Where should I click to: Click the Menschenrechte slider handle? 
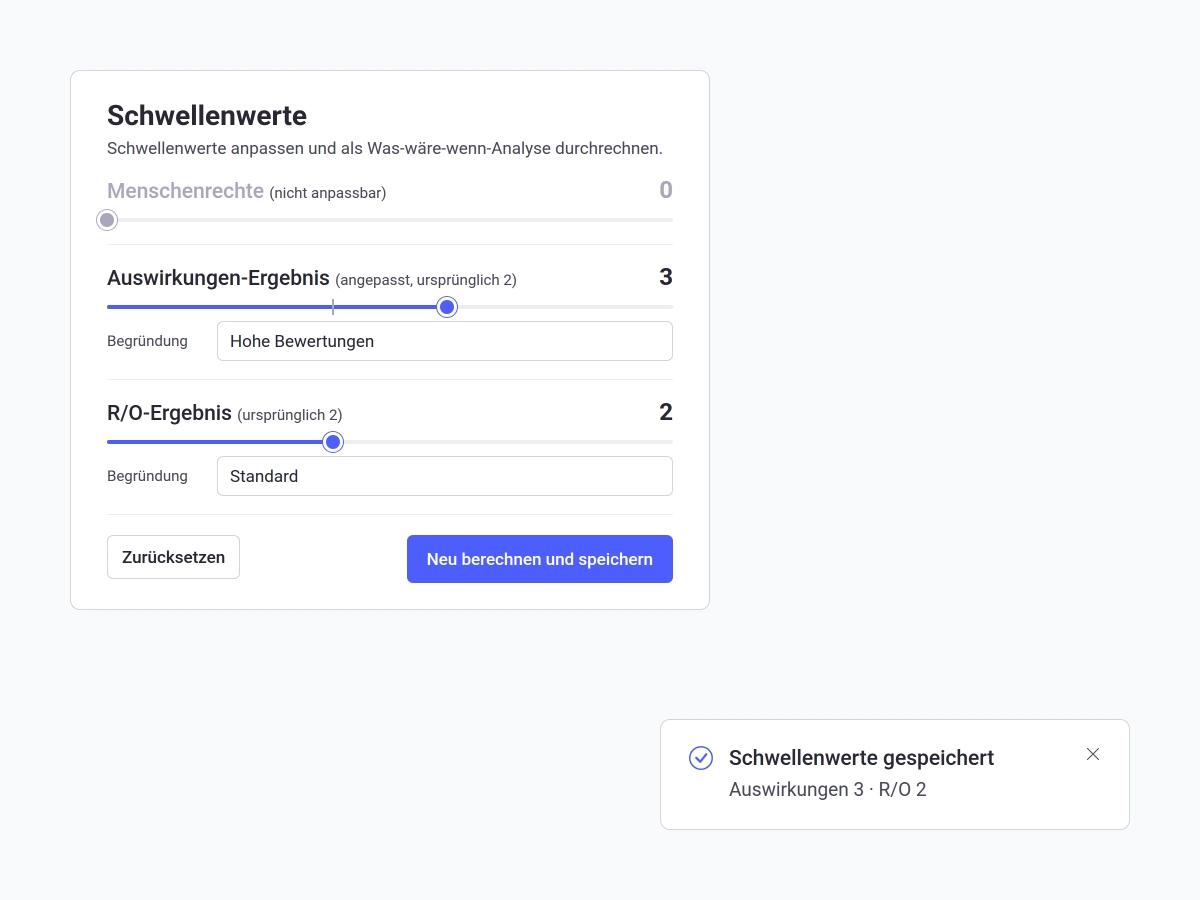[107, 220]
